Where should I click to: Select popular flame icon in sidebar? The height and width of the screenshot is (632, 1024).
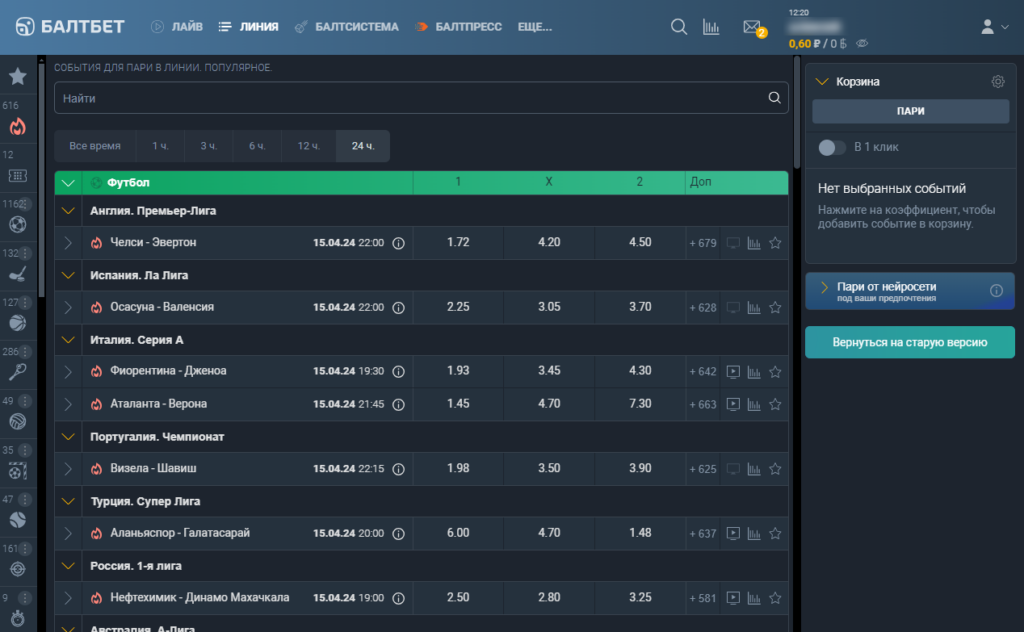click(18, 126)
